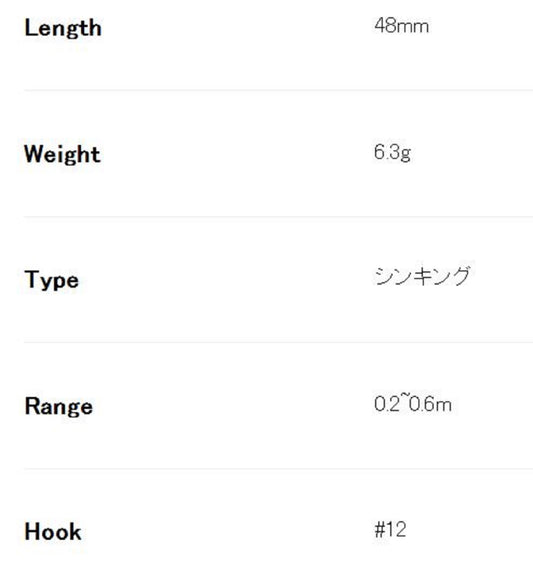The height and width of the screenshot is (583, 533).
Task: Click the divider below Type row
Action: tap(278, 342)
